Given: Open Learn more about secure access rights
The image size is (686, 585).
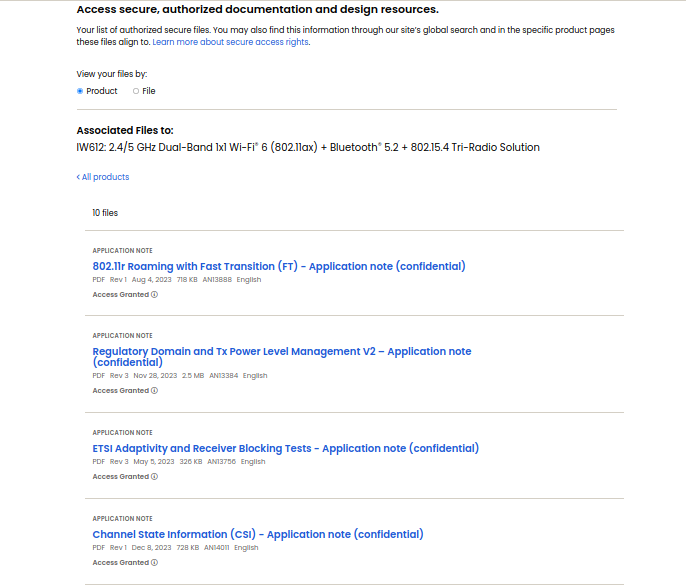Looking at the screenshot, I should click(230, 42).
